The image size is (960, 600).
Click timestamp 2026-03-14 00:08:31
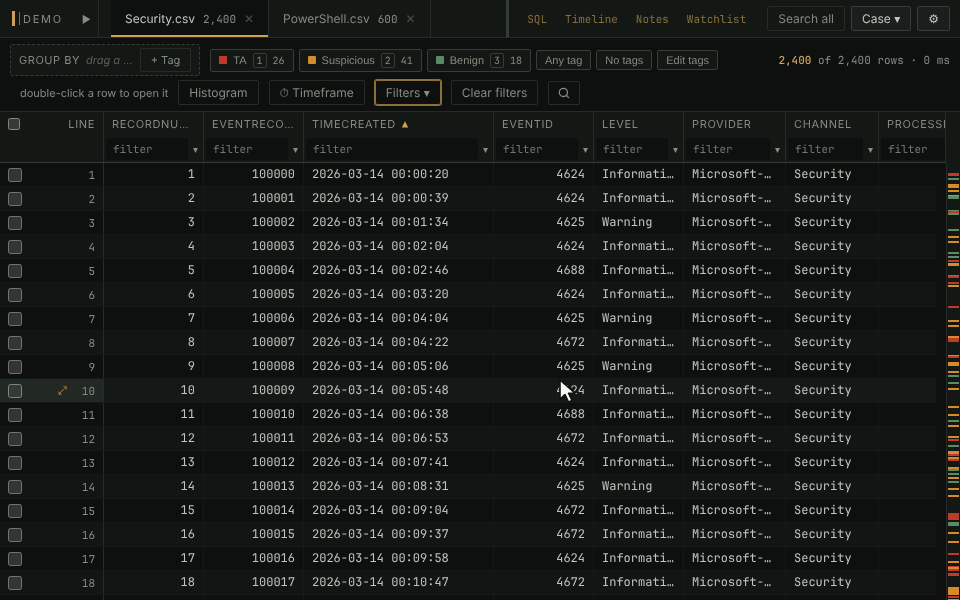(x=380, y=486)
